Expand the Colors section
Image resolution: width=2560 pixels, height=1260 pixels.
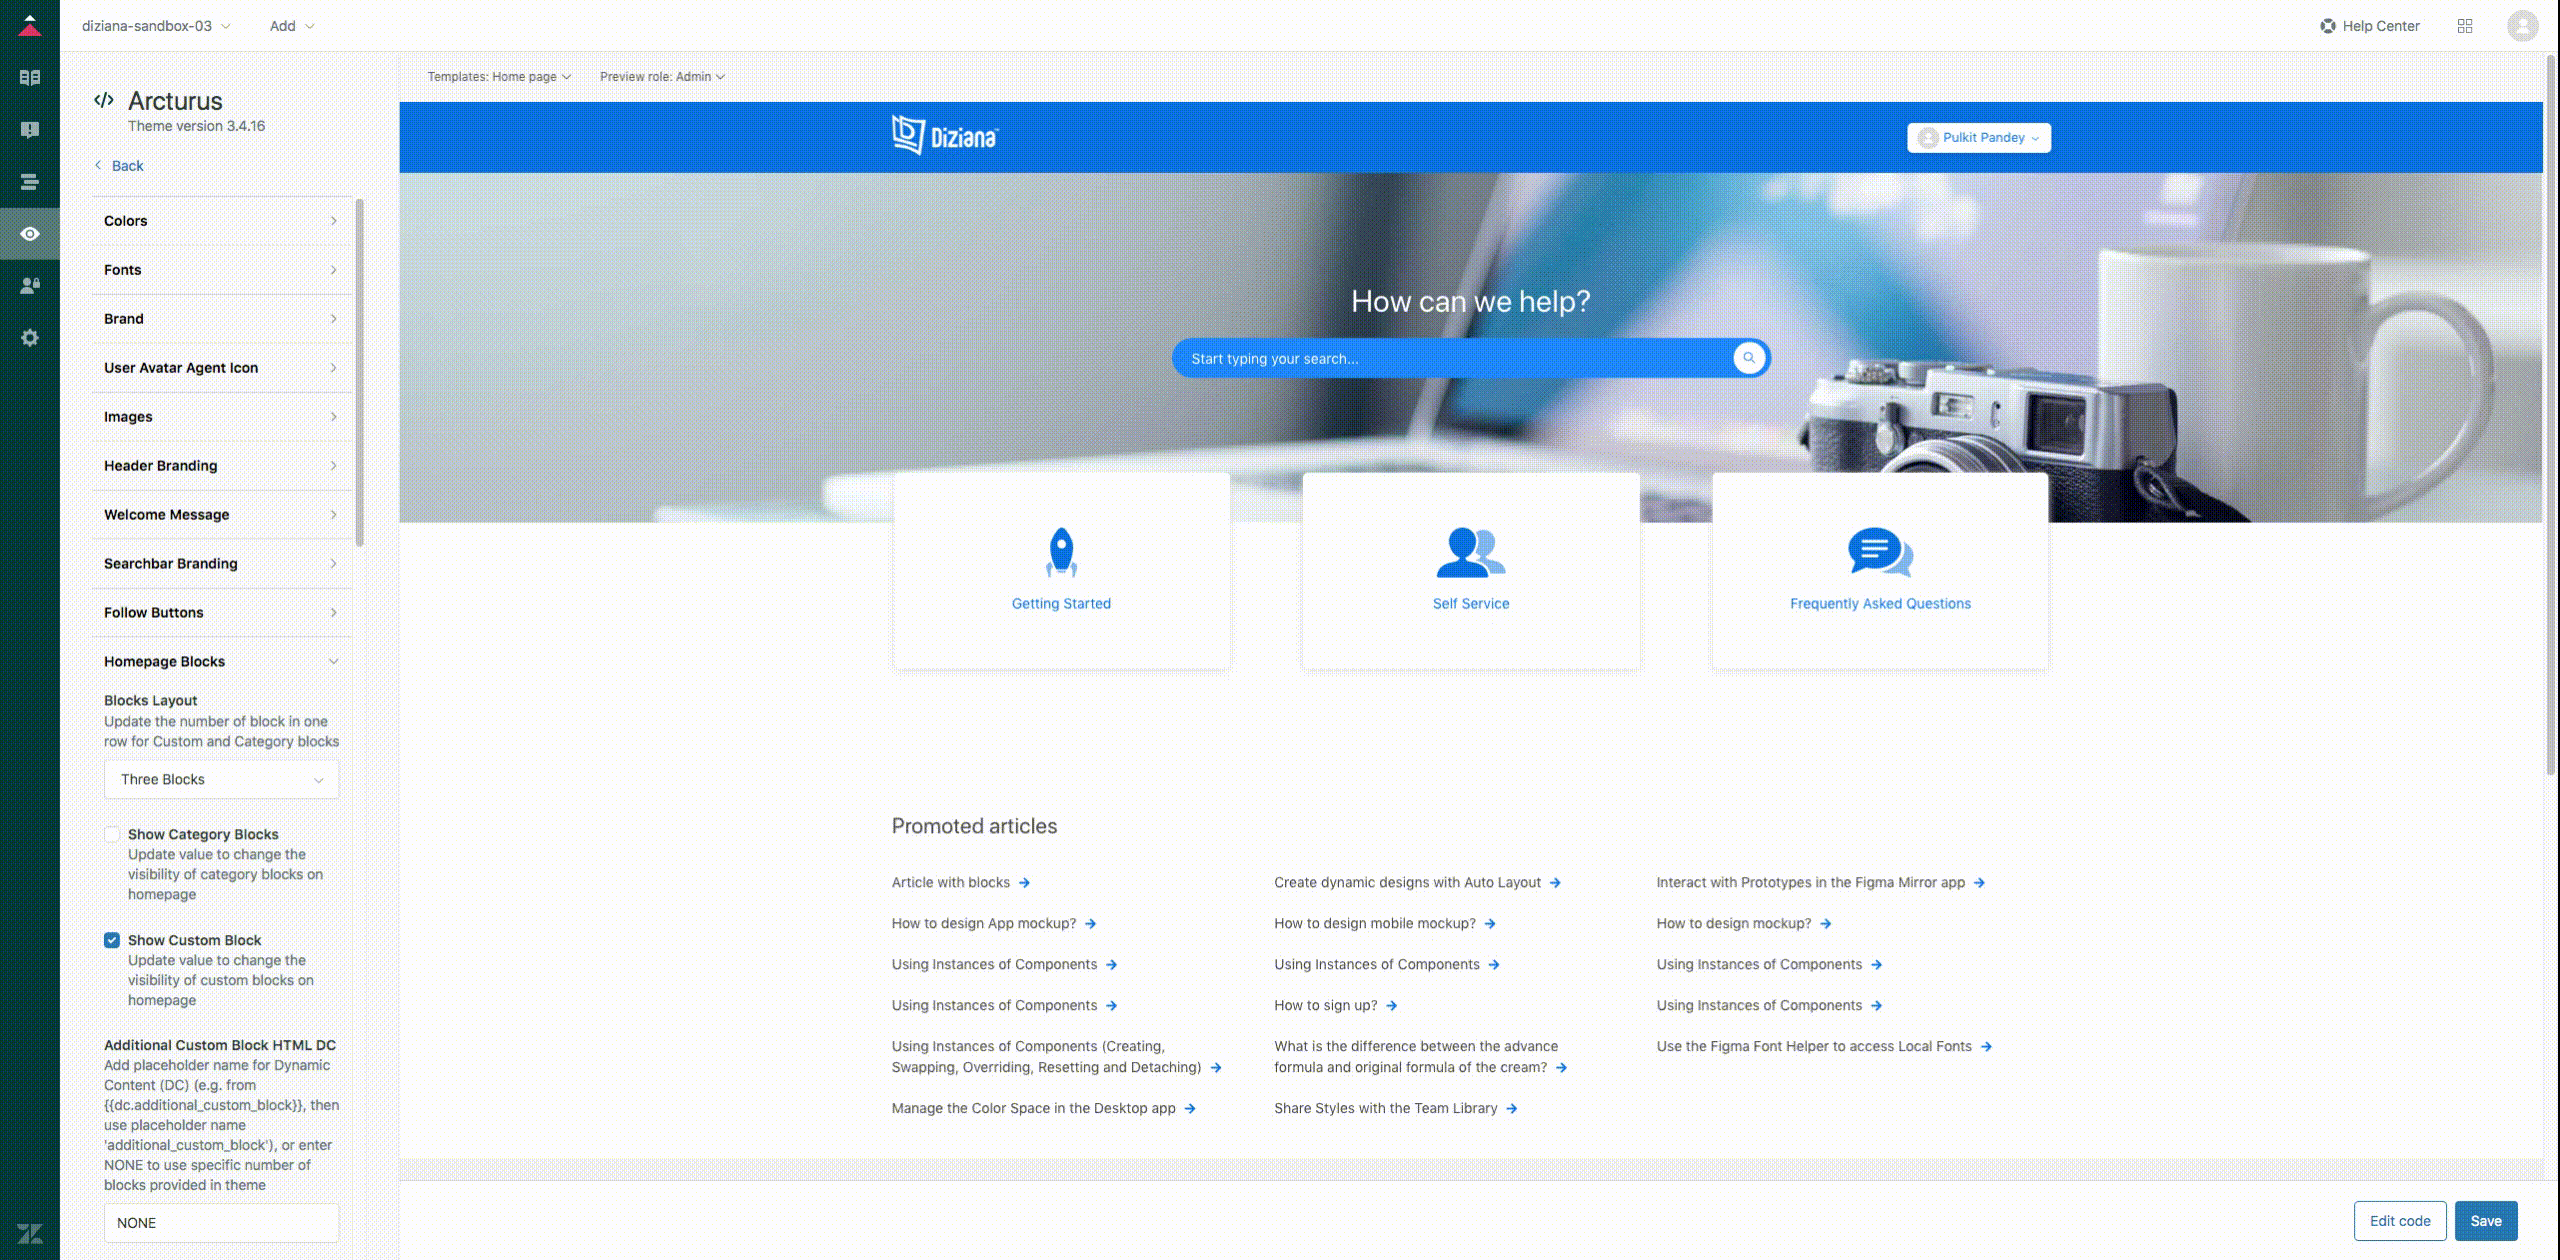coord(221,221)
